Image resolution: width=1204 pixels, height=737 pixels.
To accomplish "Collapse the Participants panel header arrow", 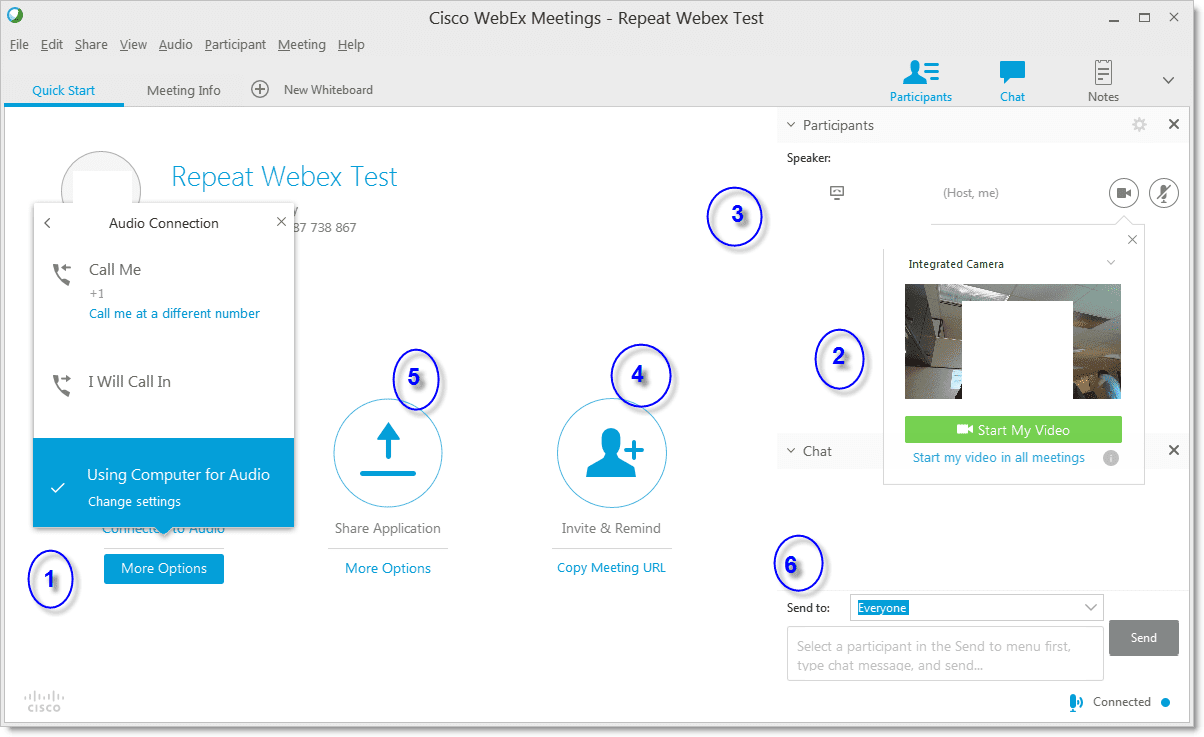I will pyautogui.click(x=790, y=125).
